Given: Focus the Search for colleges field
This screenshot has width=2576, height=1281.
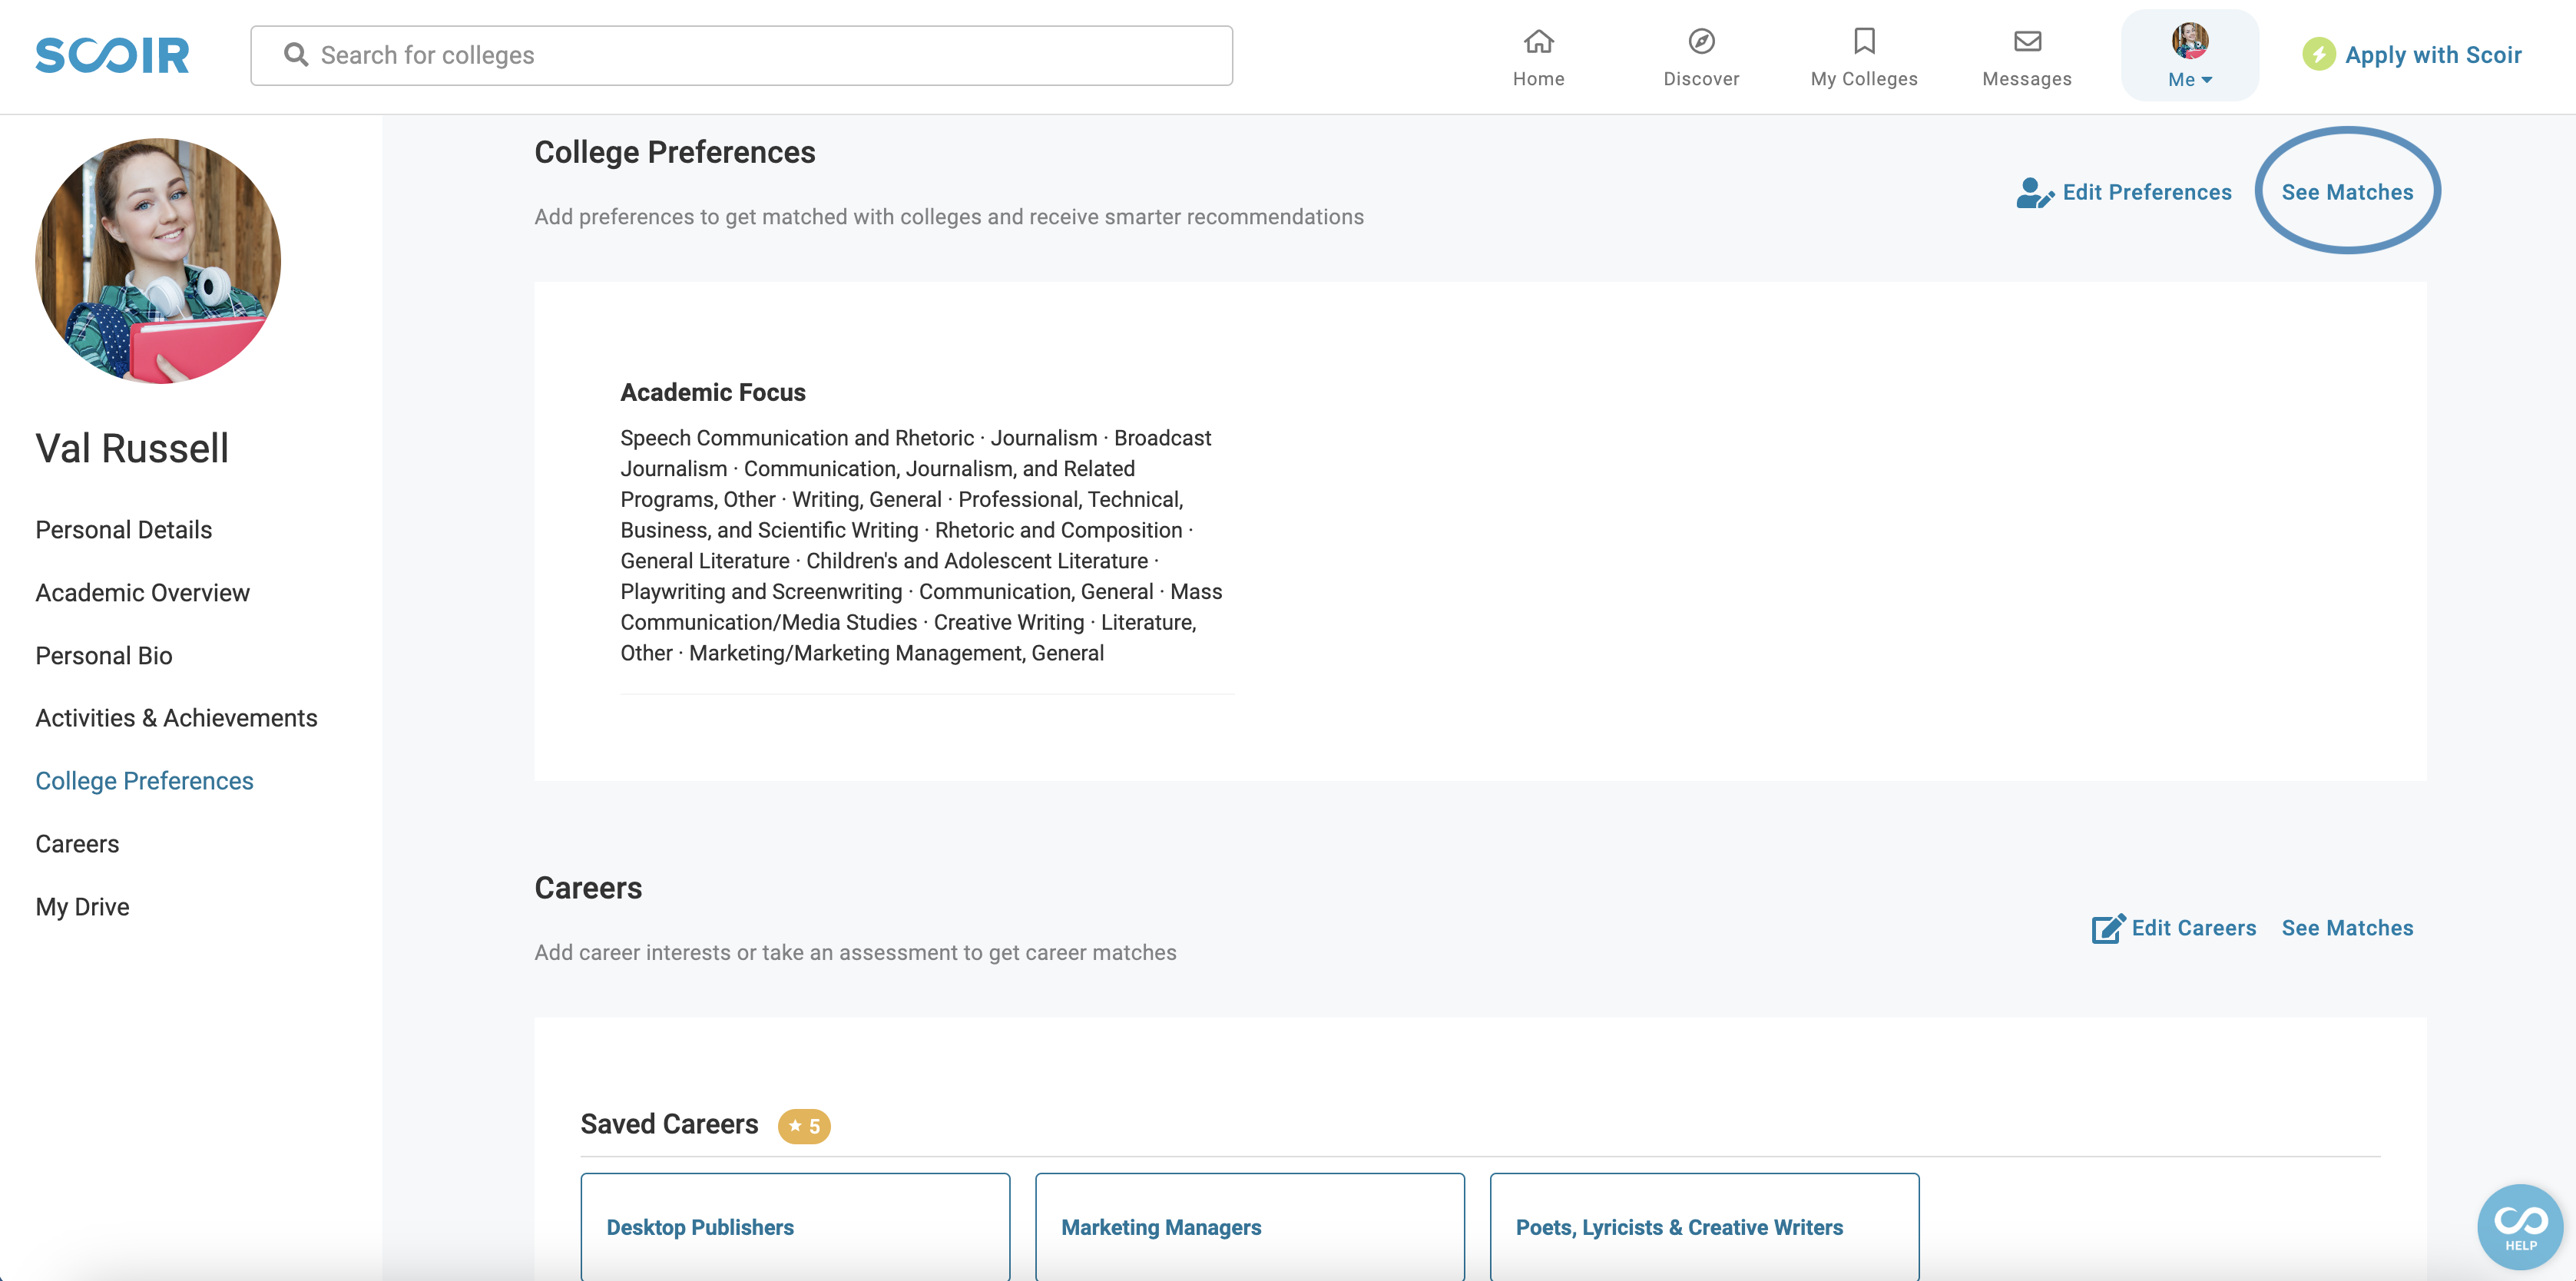Looking at the screenshot, I should pos(741,55).
